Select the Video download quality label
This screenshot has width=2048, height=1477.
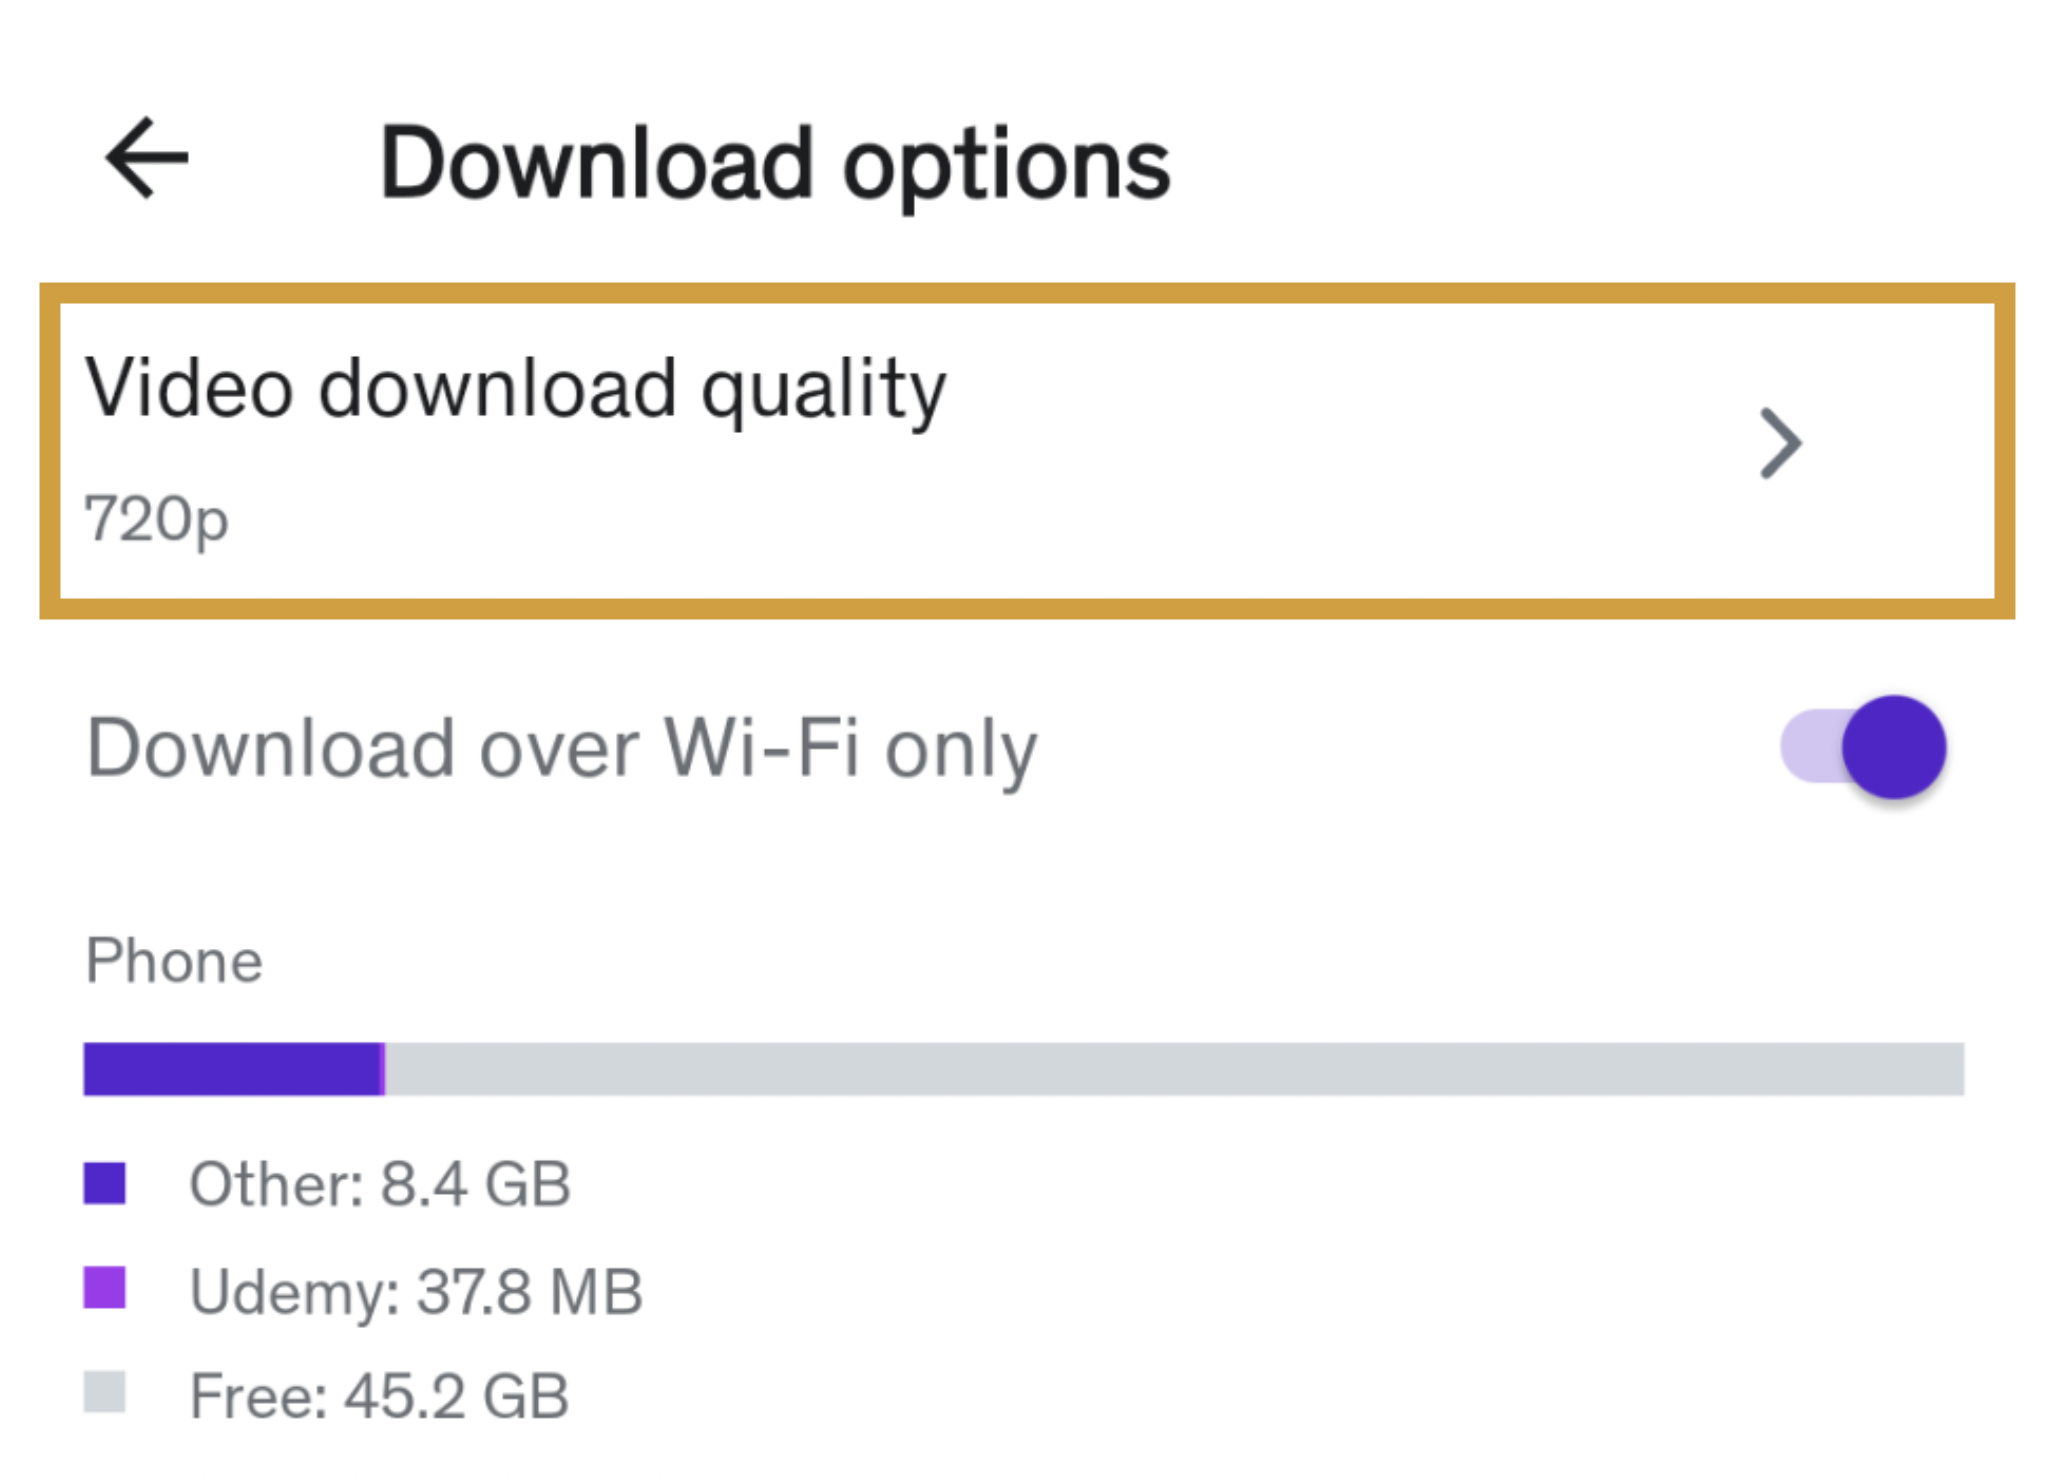(514, 388)
